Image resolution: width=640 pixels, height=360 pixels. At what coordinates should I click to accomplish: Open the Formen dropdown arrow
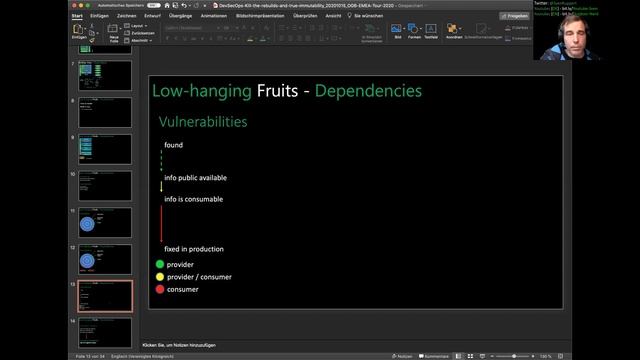421,29
